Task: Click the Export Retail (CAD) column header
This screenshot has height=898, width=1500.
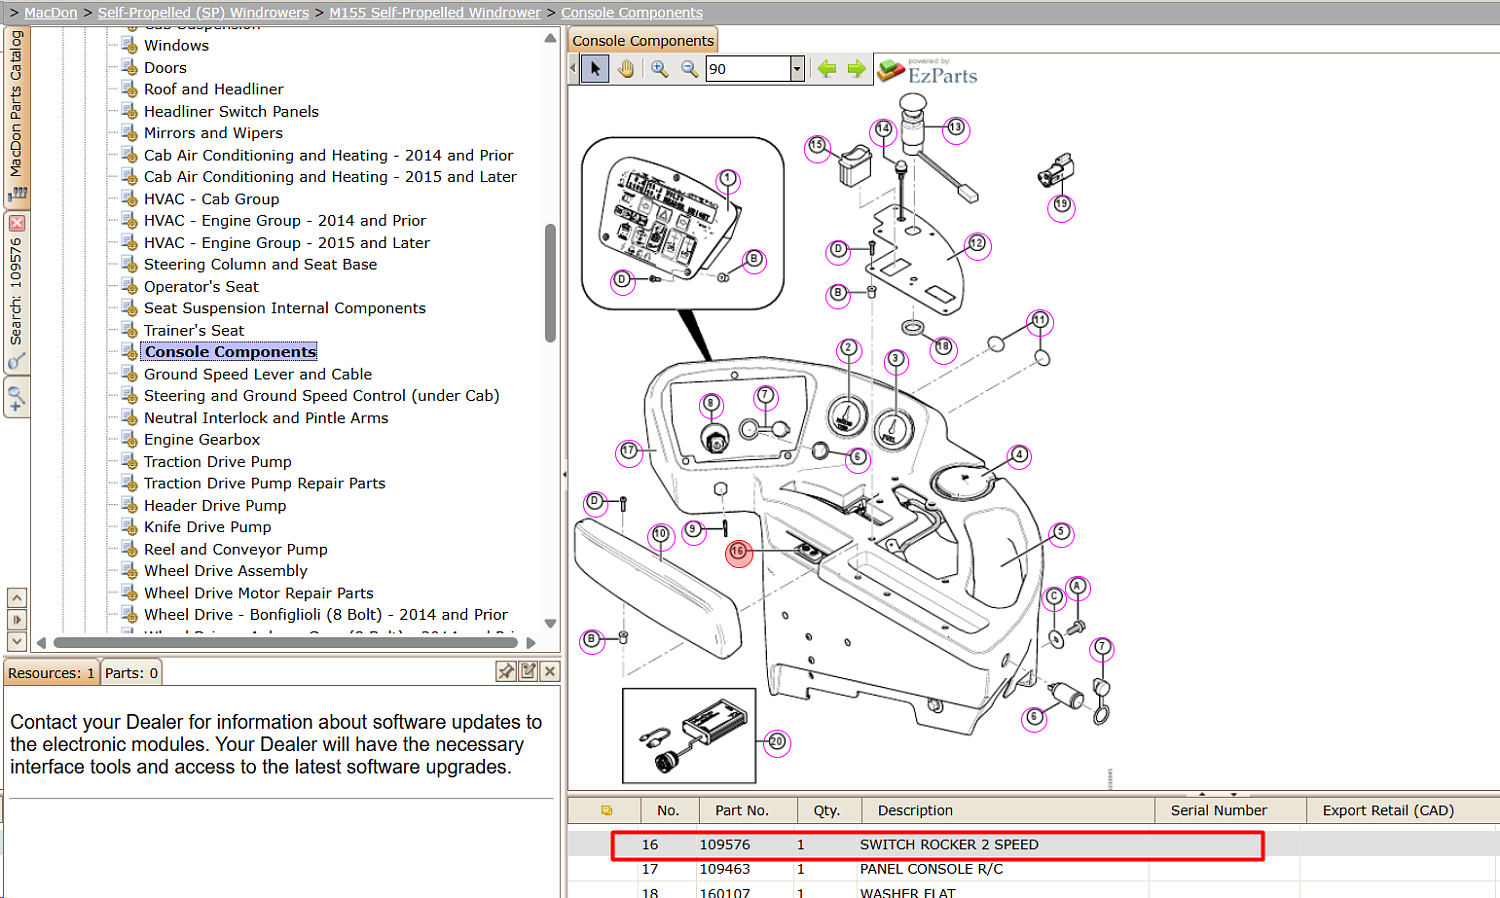Action: (x=1403, y=811)
